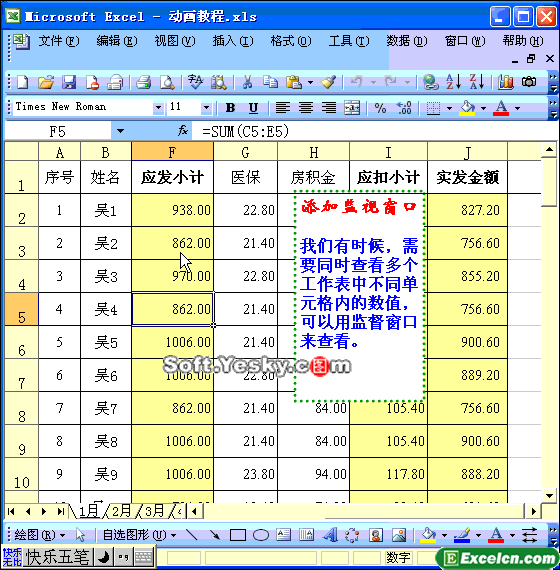Click the fx Insert Function button
Screen dimensions: 560x570
[x=183, y=131]
